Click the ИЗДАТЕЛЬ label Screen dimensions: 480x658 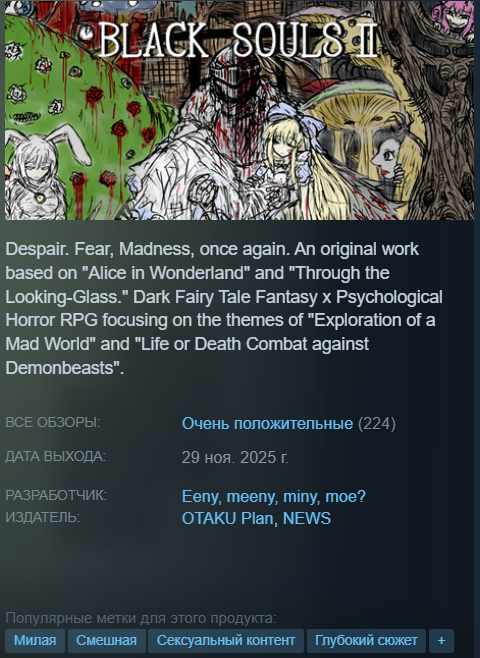[42, 517]
